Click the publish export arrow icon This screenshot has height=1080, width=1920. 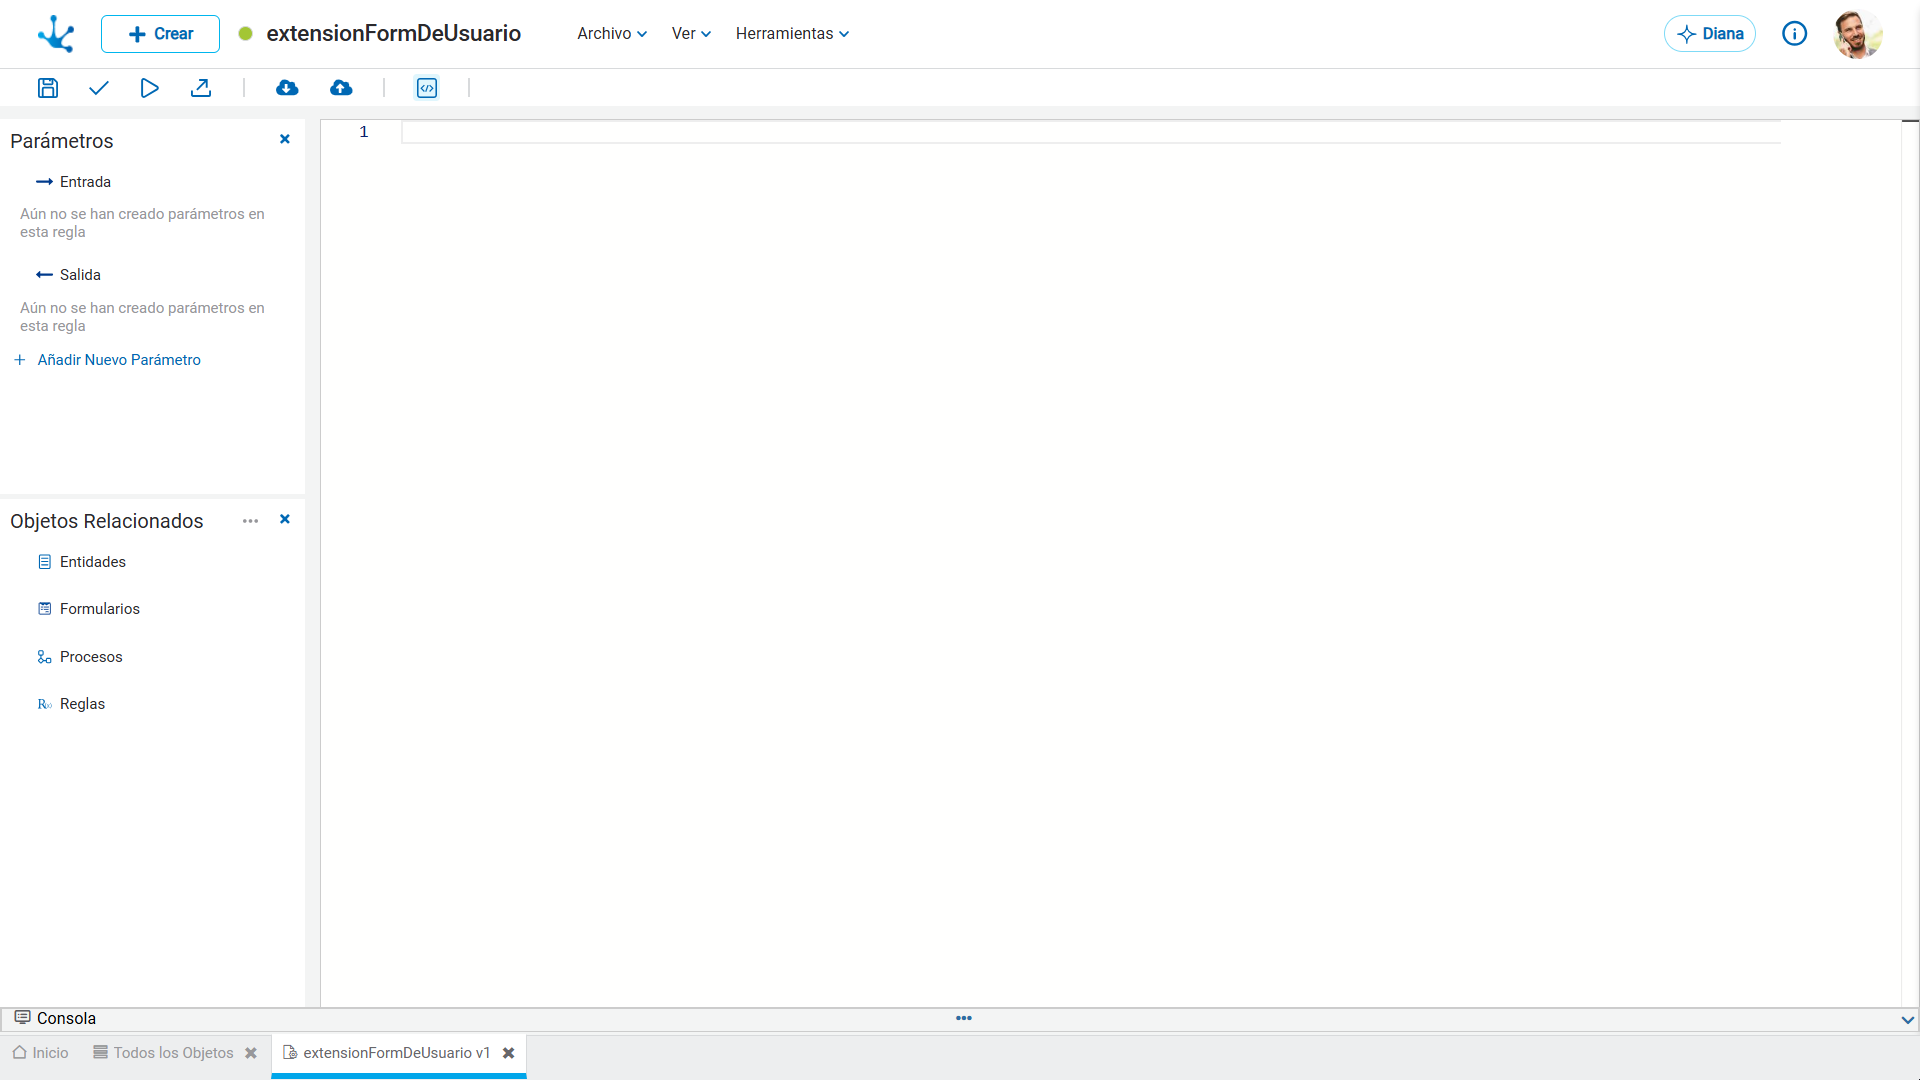201,88
